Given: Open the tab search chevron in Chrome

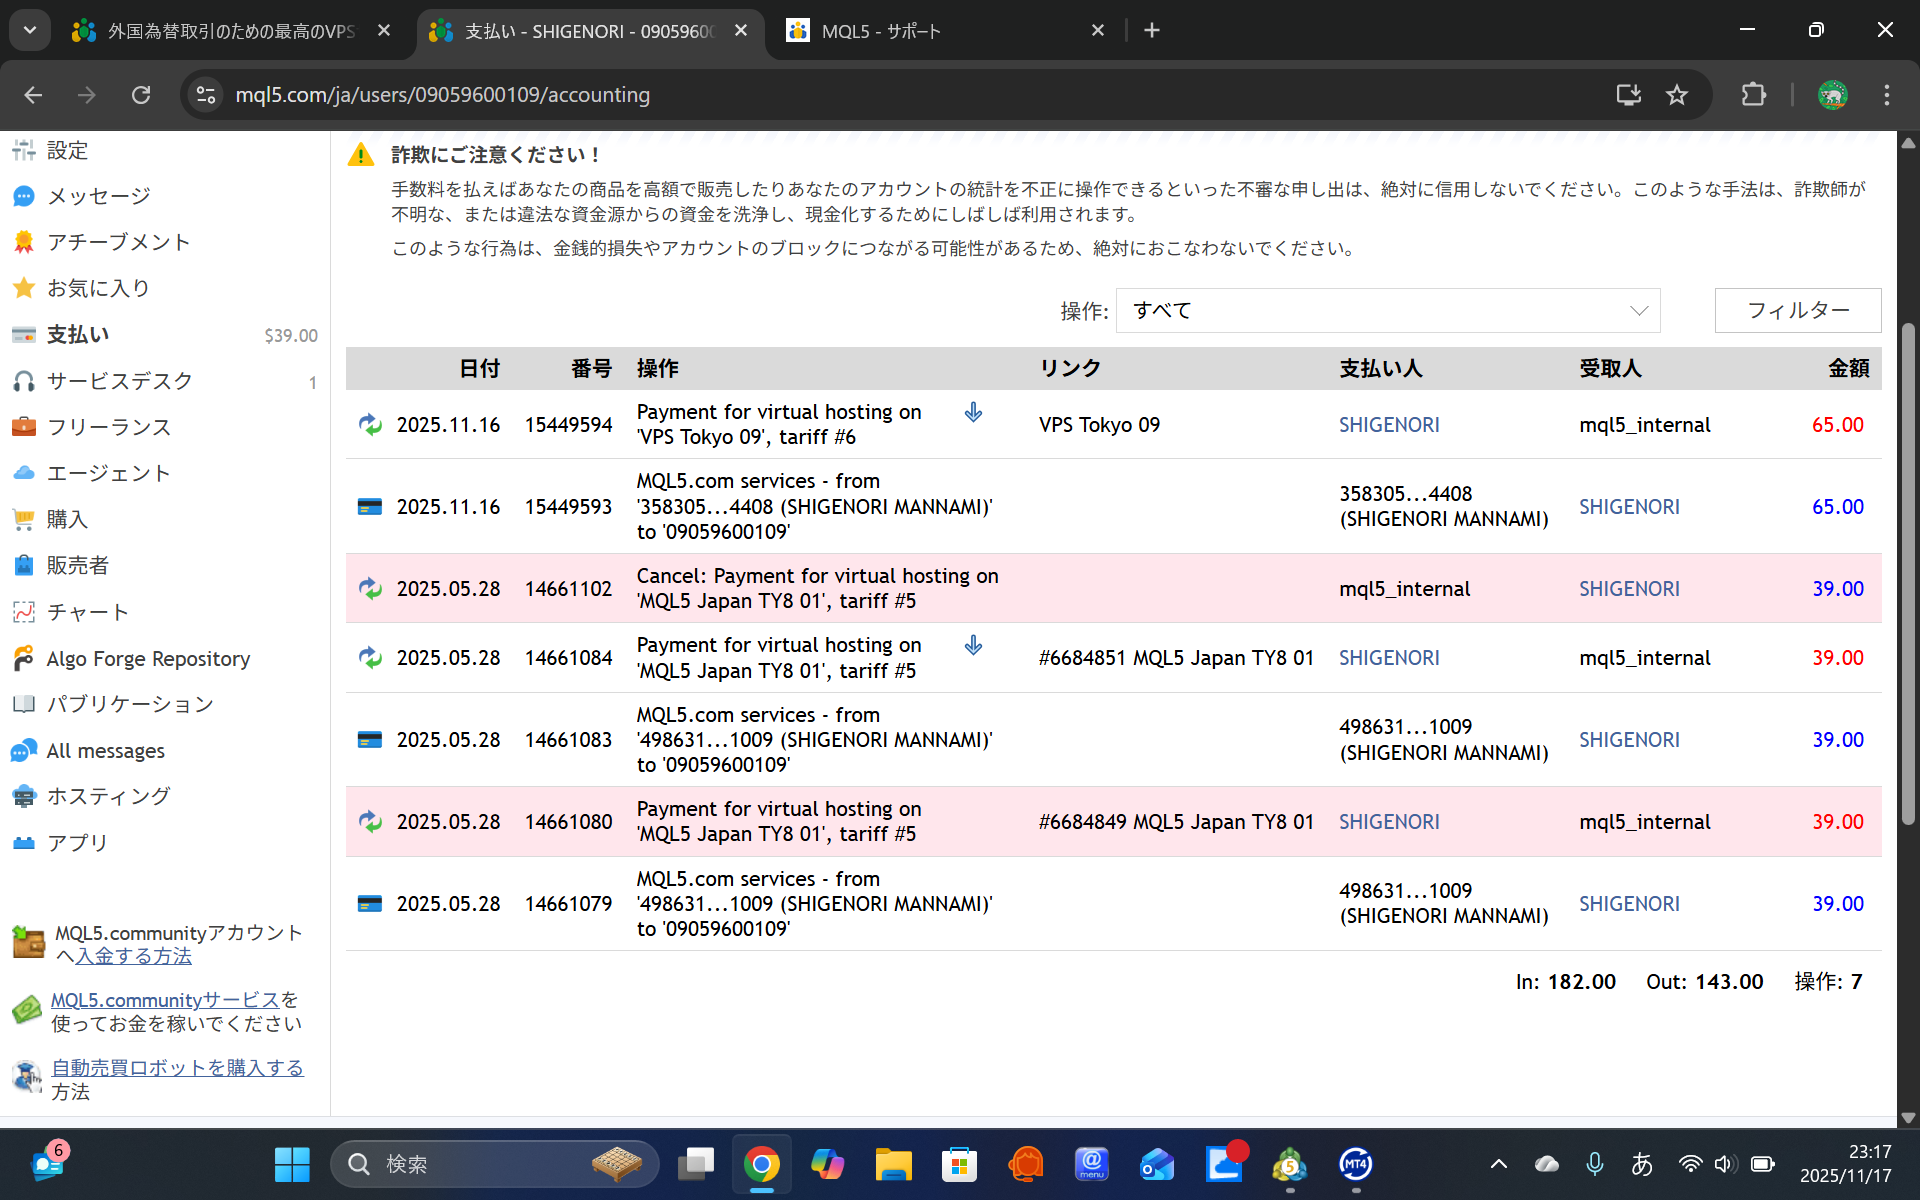Looking at the screenshot, I should point(30,30).
